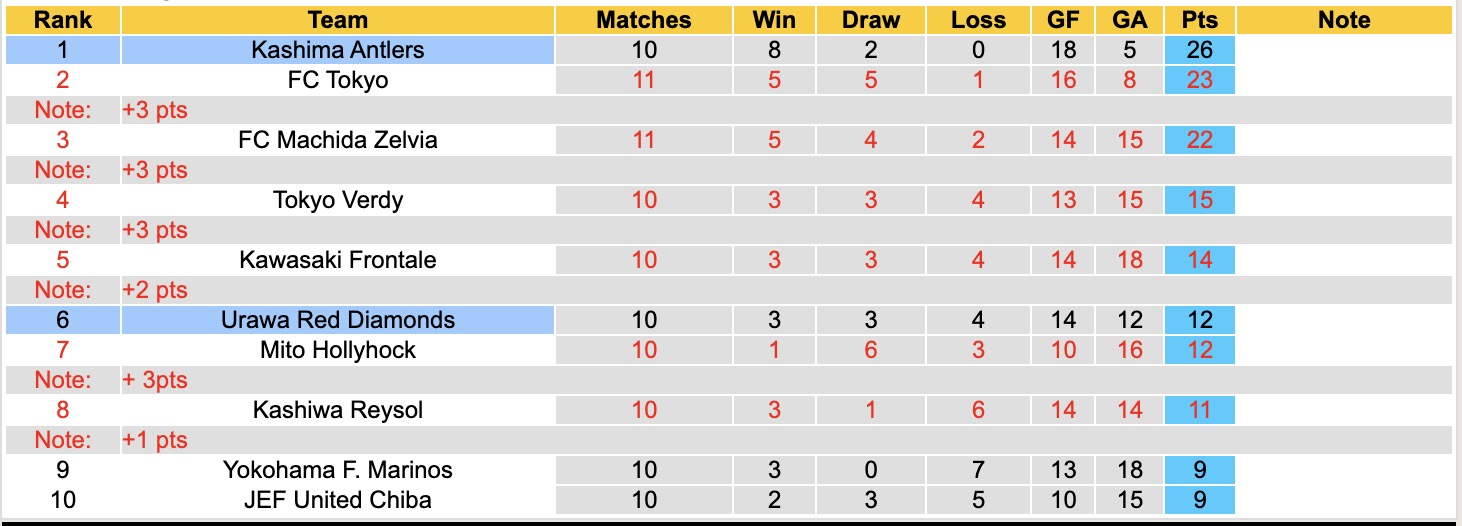Select FC Machida Zelvia in the table

(338, 140)
